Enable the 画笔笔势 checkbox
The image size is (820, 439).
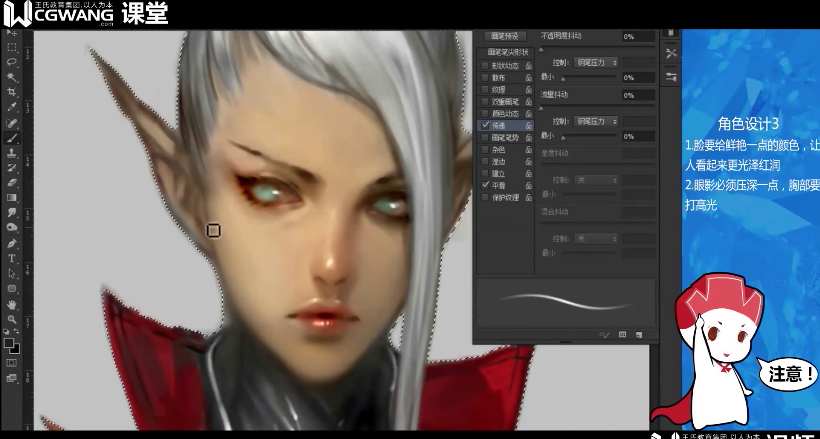tap(485, 138)
